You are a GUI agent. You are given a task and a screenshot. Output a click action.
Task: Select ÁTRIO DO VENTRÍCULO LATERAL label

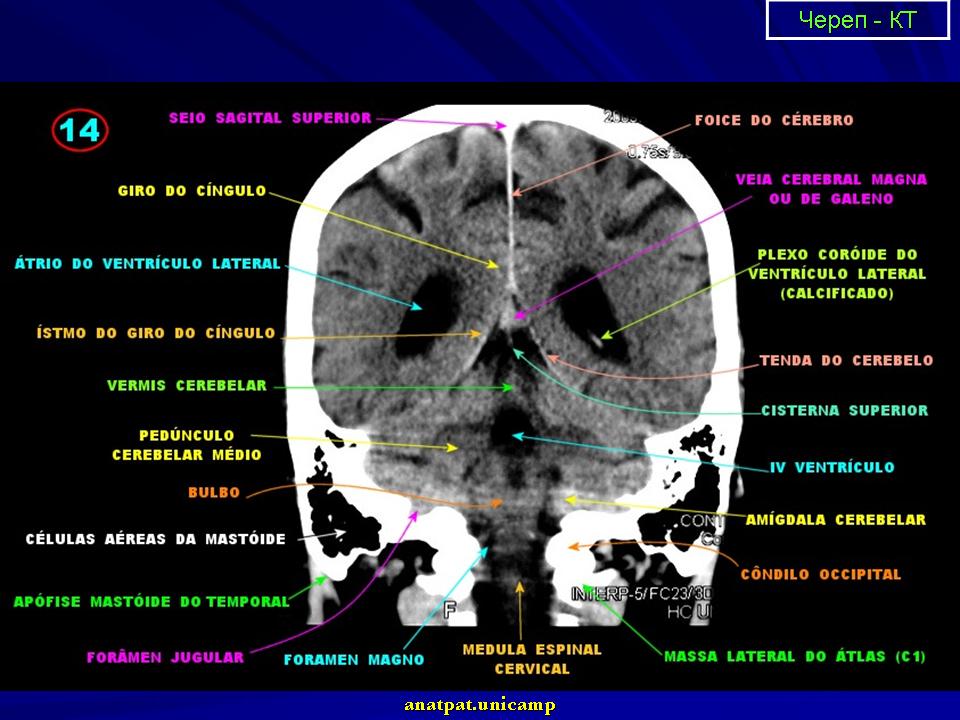[x=147, y=264]
